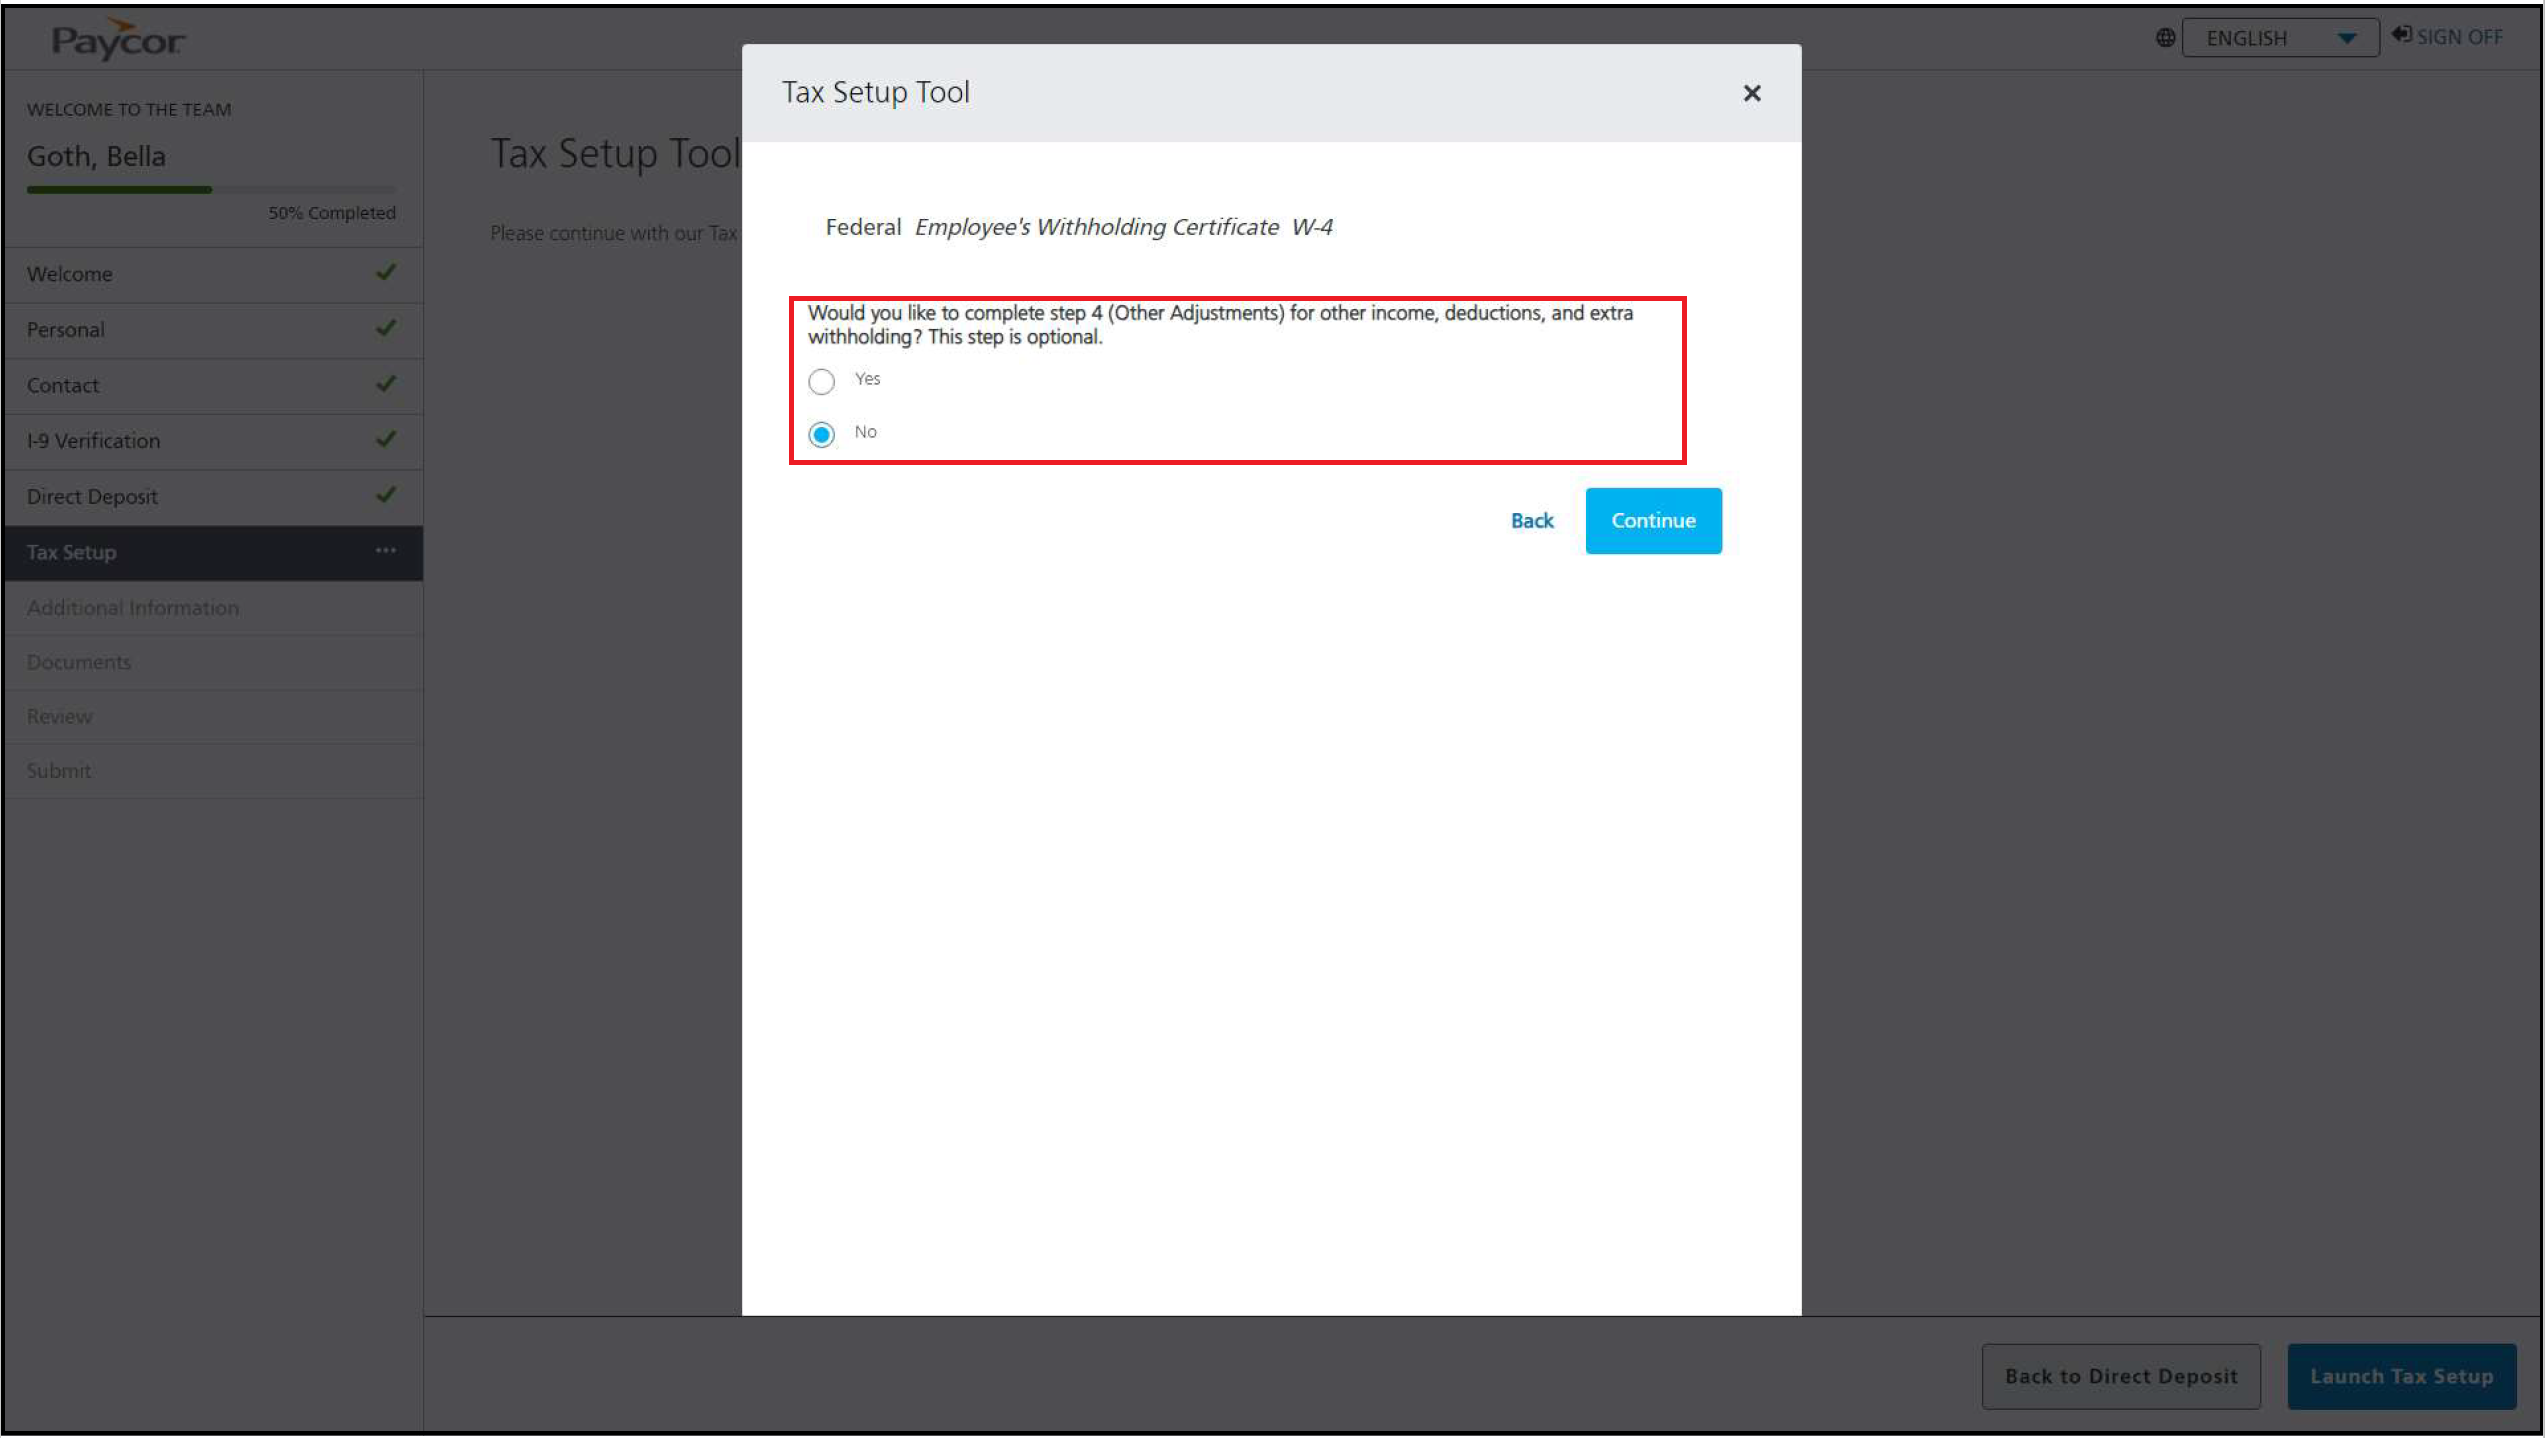The height and width of the screenshot is (1438, 2545).
Task: Click the language dropdown arrow
Action: pyautogui.click(x=2346, y=38)
